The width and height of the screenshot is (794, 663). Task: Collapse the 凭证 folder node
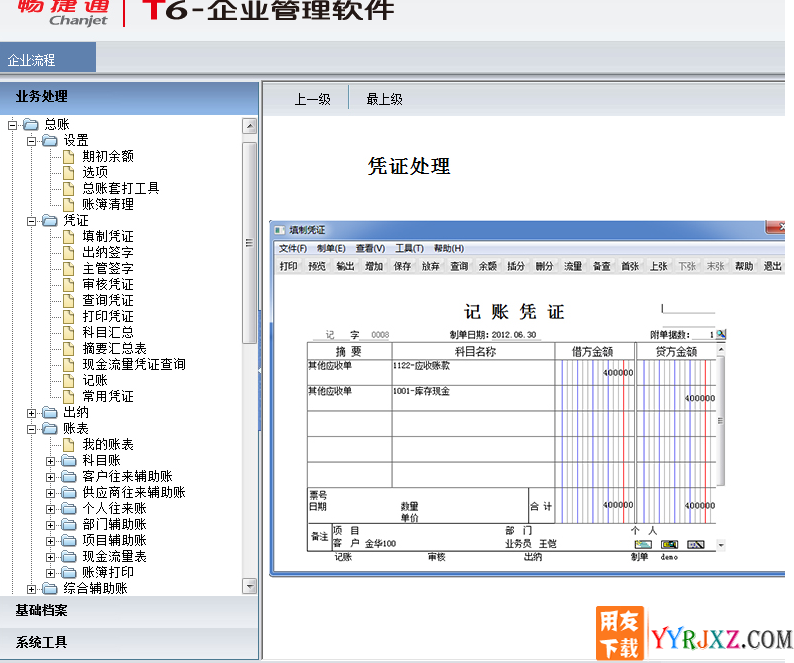pos(31,221)
